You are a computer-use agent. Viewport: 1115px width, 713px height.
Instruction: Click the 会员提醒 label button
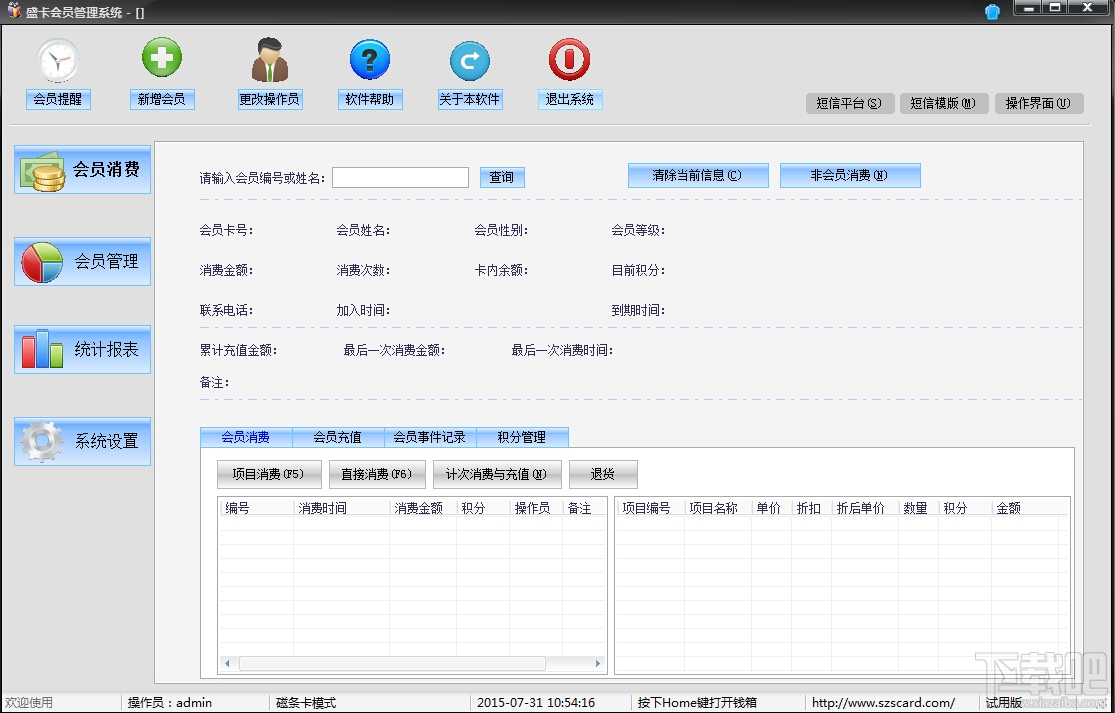pyautogui.click(x=58, y=100)
